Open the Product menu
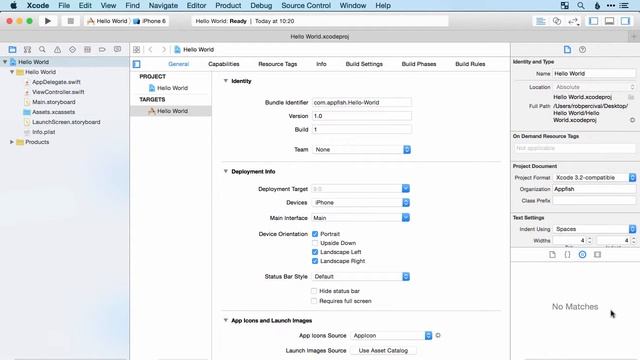This screenshot has width=640, height=360. point(228,5)
